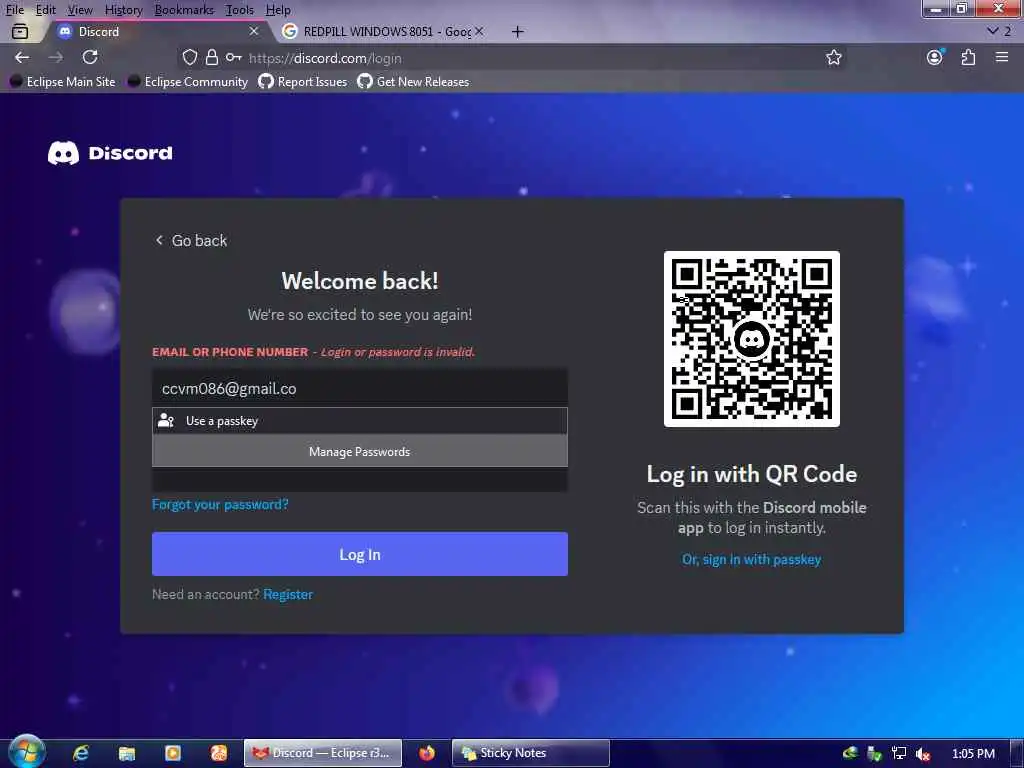Open the extensions puzzle icon

[968, 57]
